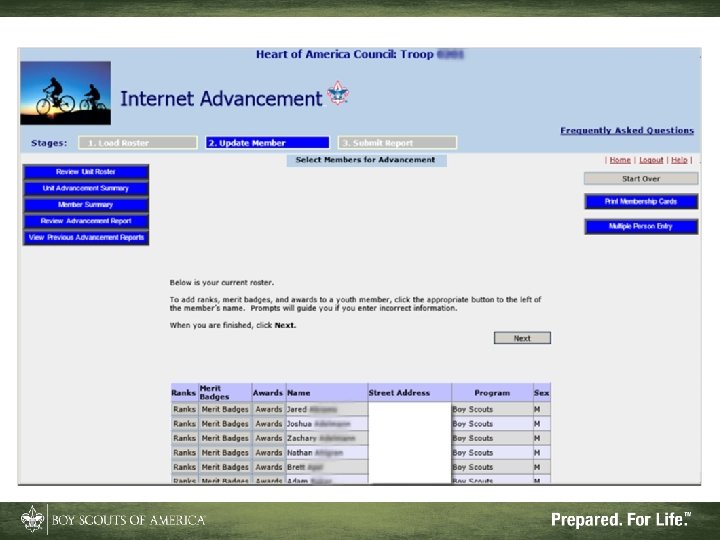
Task: Click Jared's name cell
Action: (327, 409)
